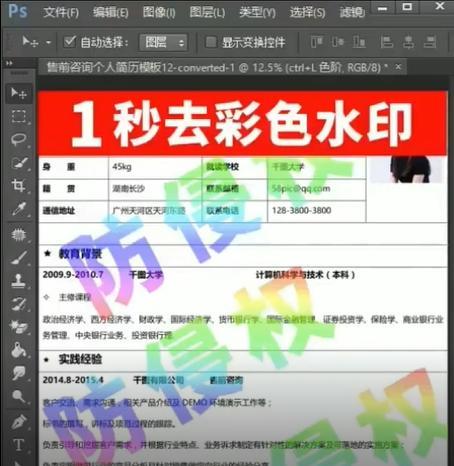
Task: Select the Move tool in the toolbox
Action: click(19, 93)
